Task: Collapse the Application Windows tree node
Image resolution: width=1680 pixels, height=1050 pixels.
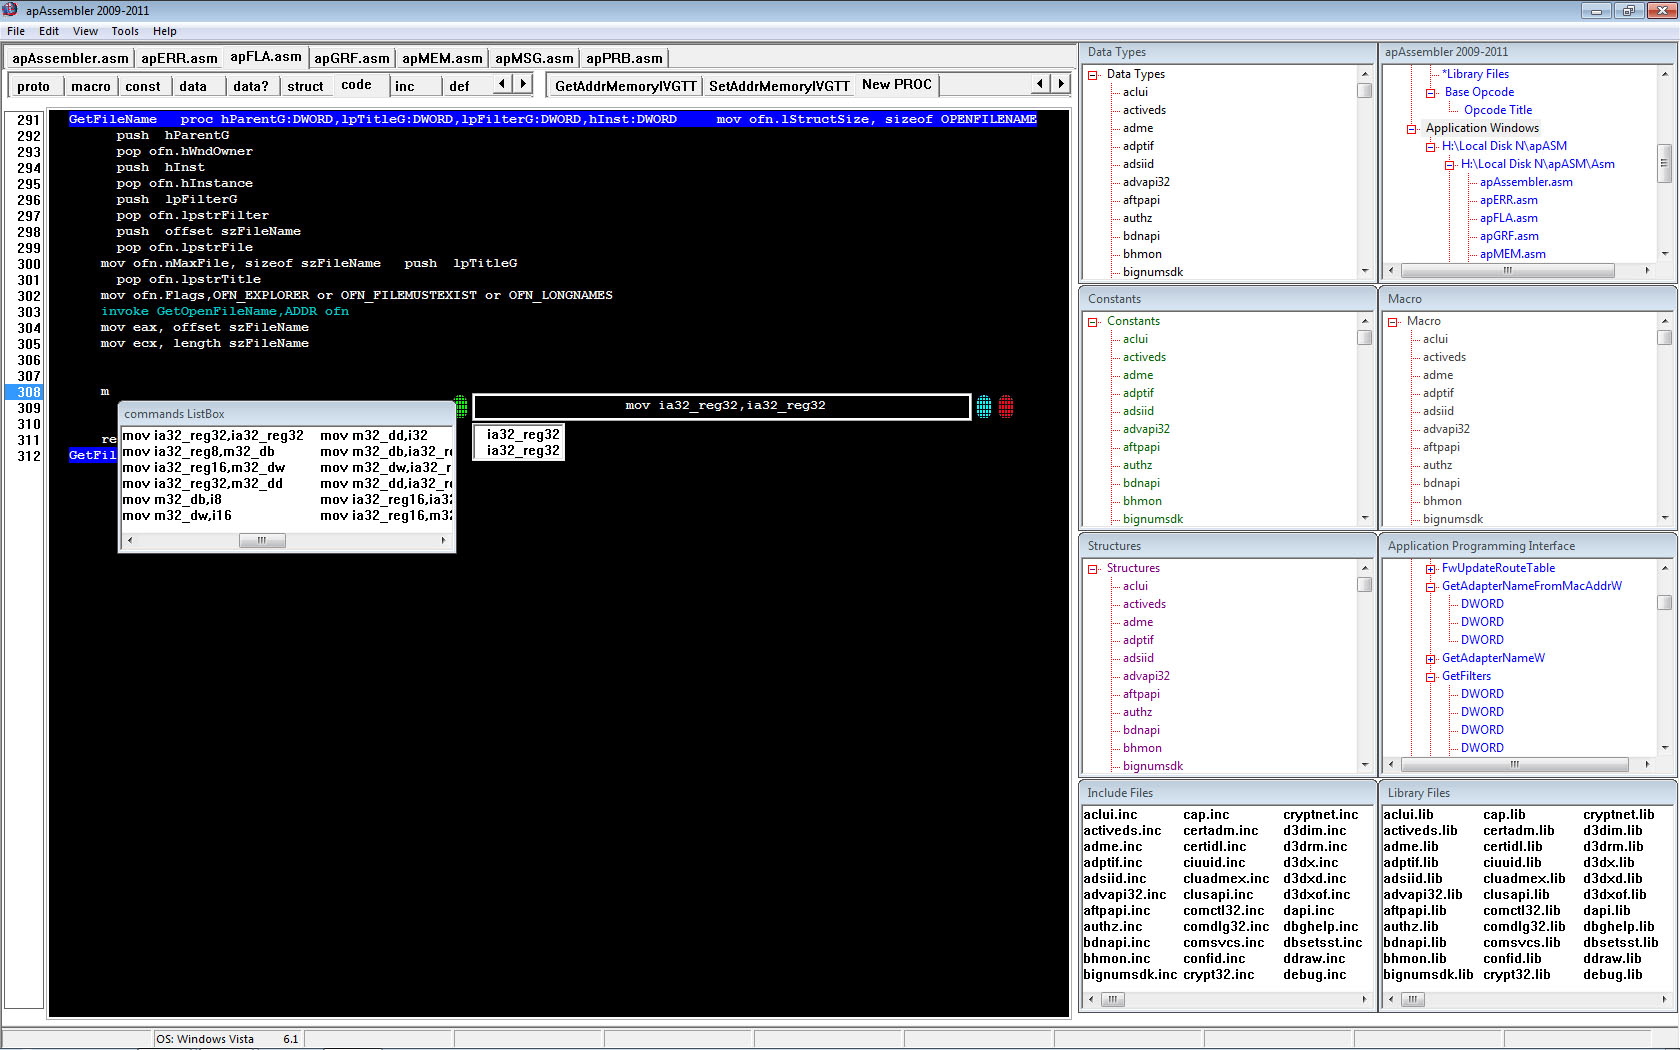Action: point(1412,129)
